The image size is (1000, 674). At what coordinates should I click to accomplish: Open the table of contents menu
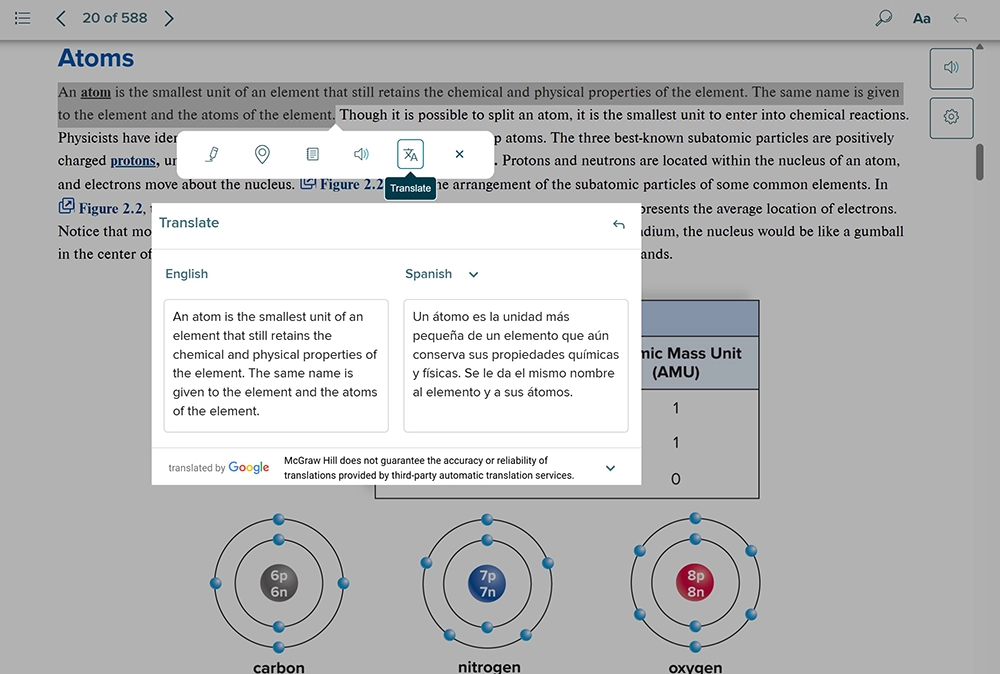coord(23,18)
